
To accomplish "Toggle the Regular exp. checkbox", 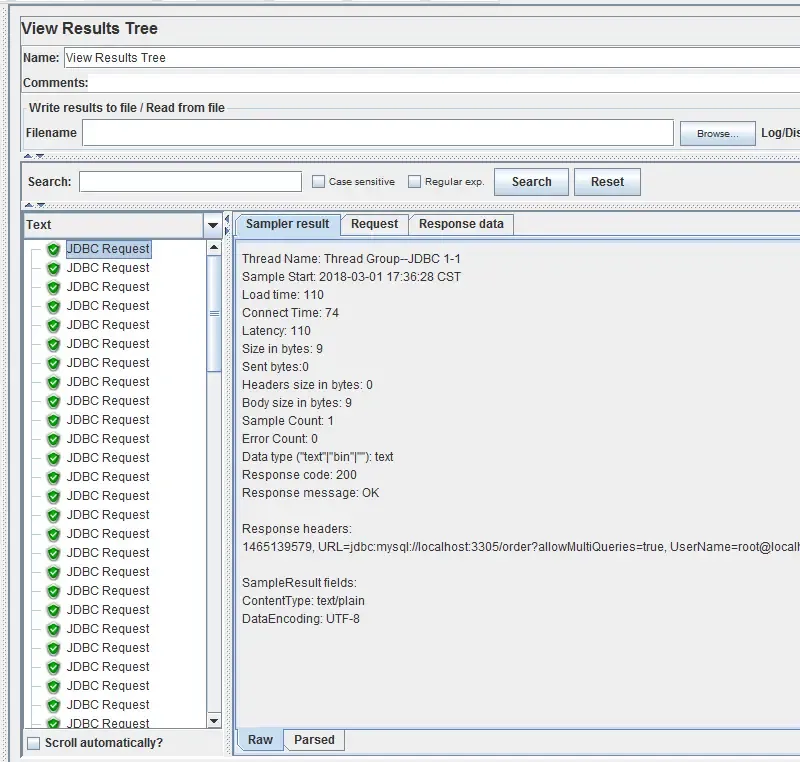I will click(415, 182).
